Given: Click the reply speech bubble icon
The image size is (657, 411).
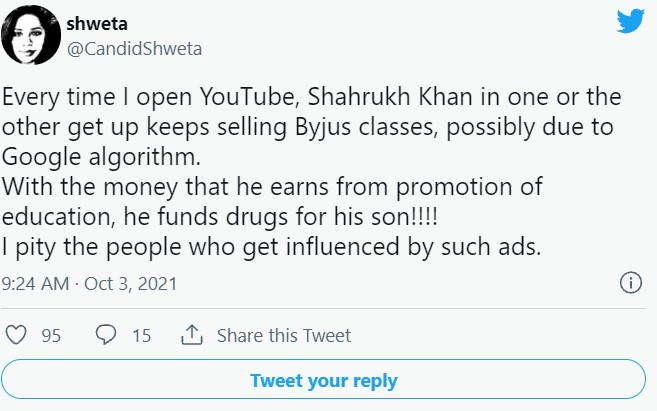Looking at the screenshot, I should pyautogui.click(x=106, y=336).
